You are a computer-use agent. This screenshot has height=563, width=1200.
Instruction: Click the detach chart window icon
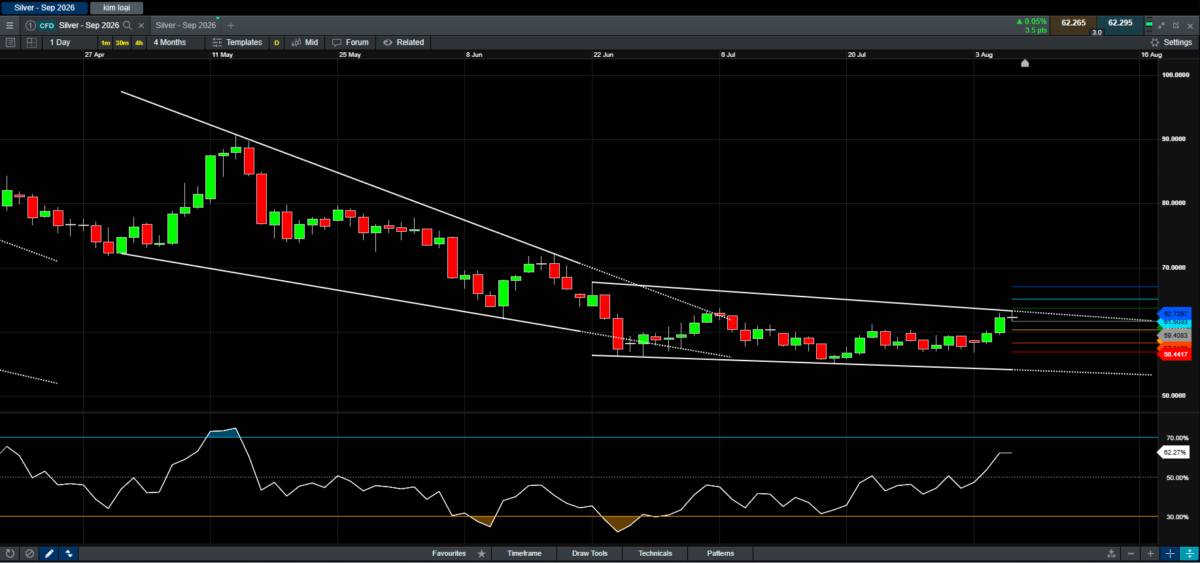click(1175, 24)
